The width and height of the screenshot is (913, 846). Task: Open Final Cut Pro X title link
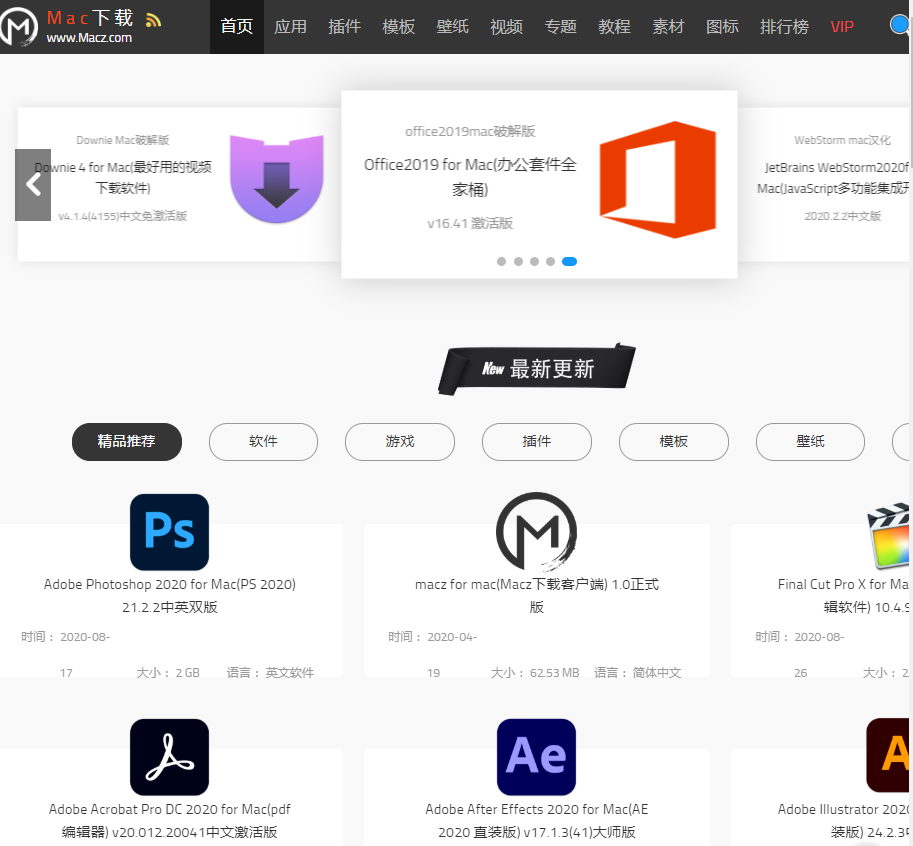tap(843, 596)
